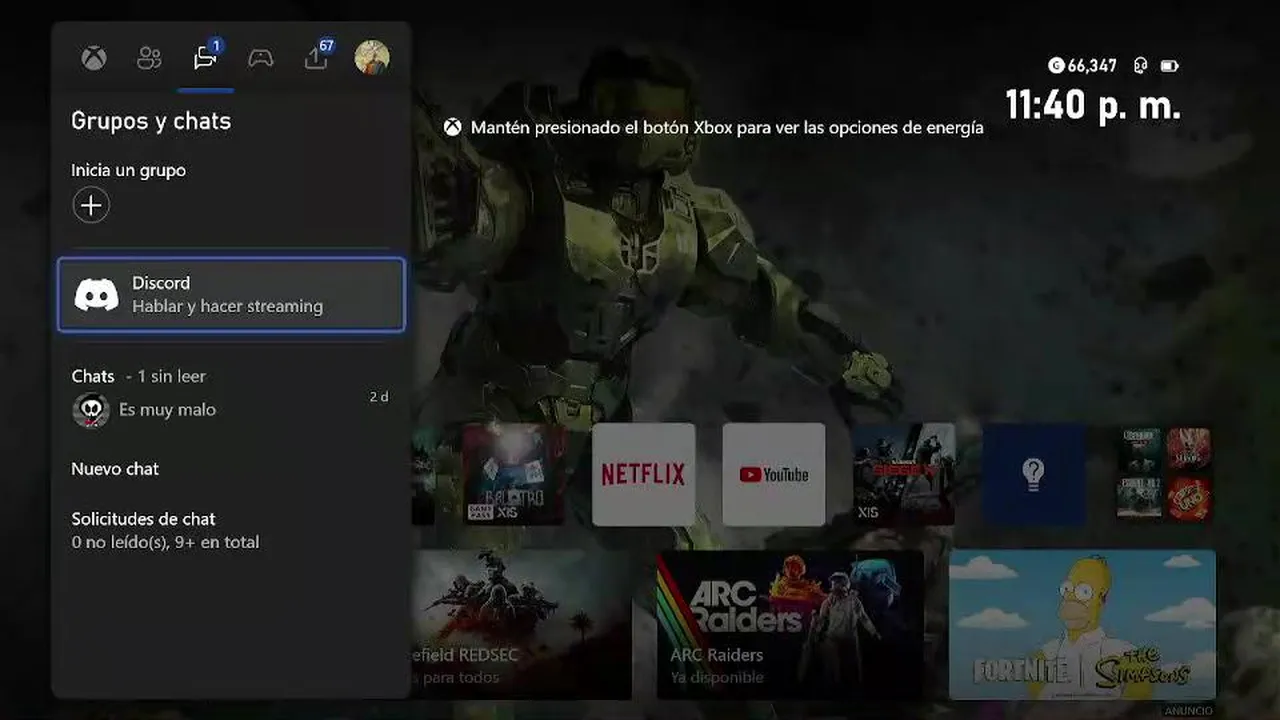Open the Fortnite Simpsons ad card
The width and height of the screenshot is (1280, 720).
pos(1083,624)
